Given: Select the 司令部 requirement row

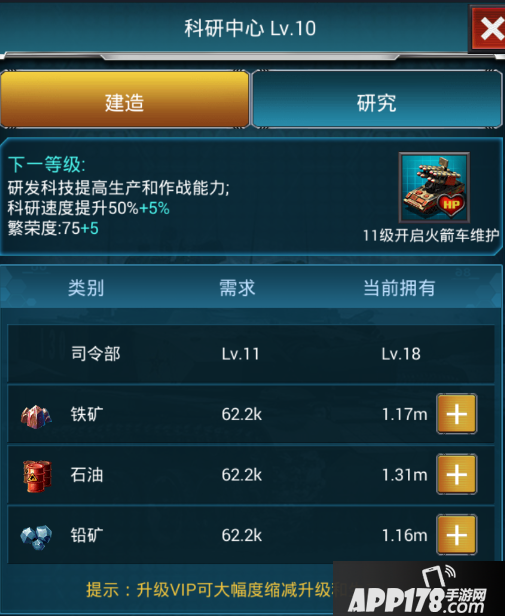Looking at the screenshot, I should 251,354.
